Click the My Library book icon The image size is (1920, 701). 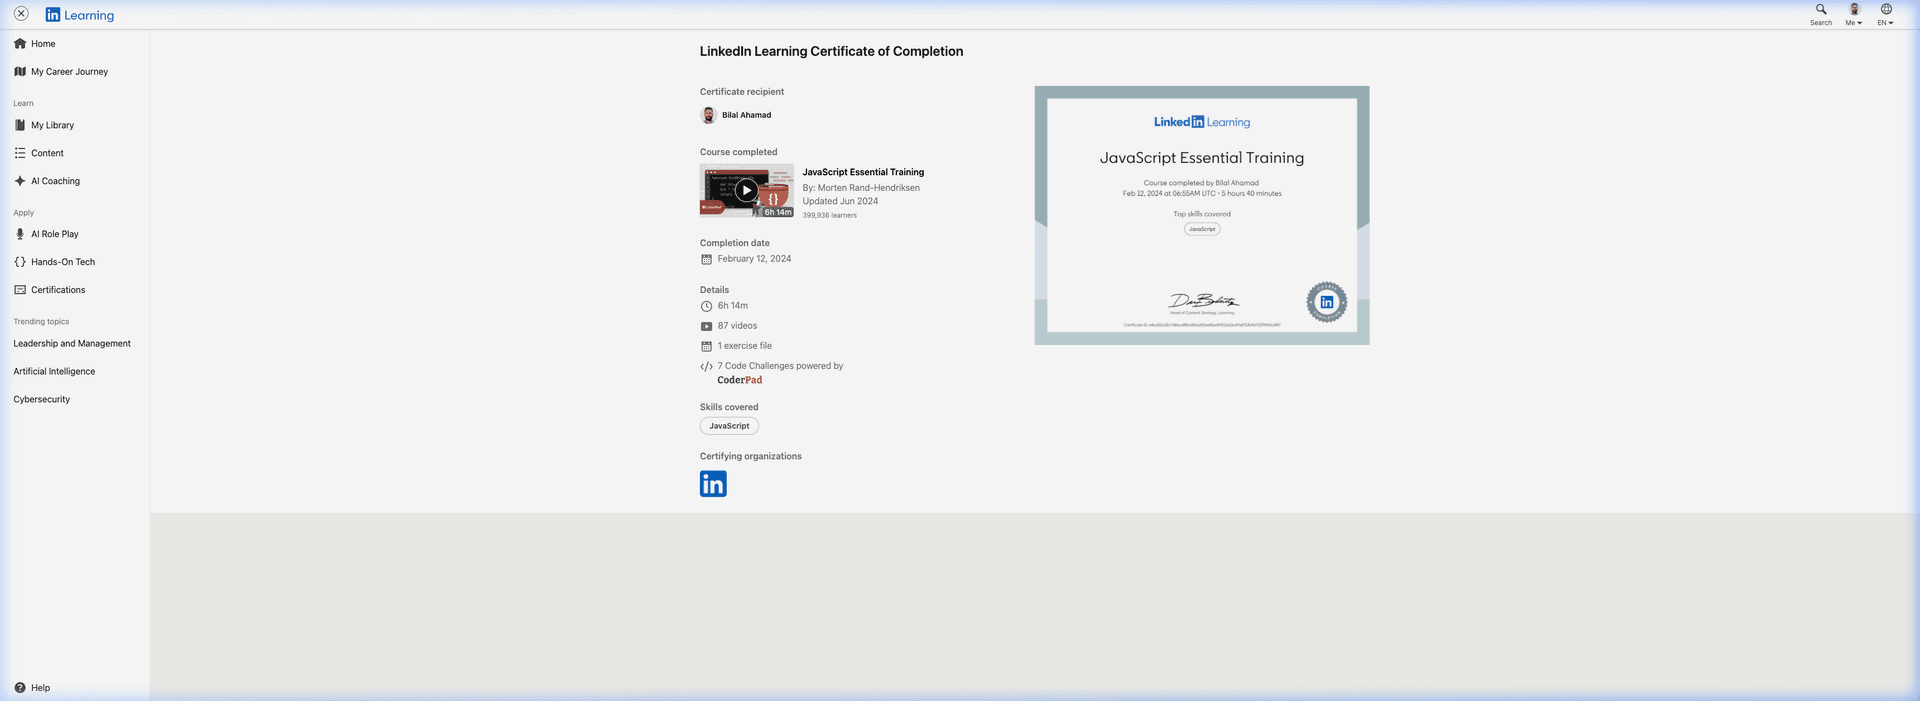tap(20, 125)
